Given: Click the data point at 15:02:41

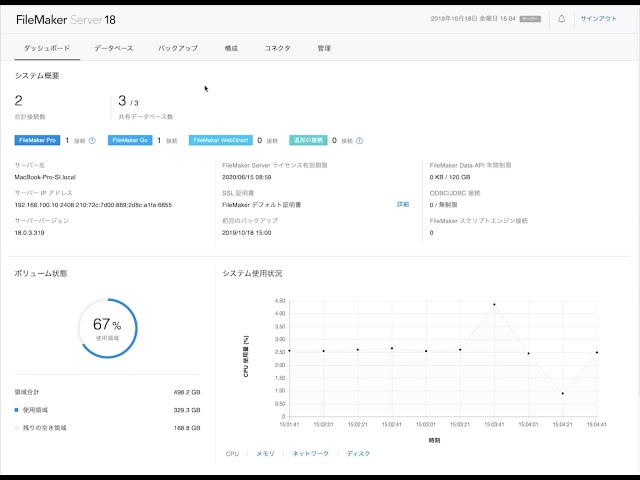Looking at the screenshot, I should coord(392,348).
